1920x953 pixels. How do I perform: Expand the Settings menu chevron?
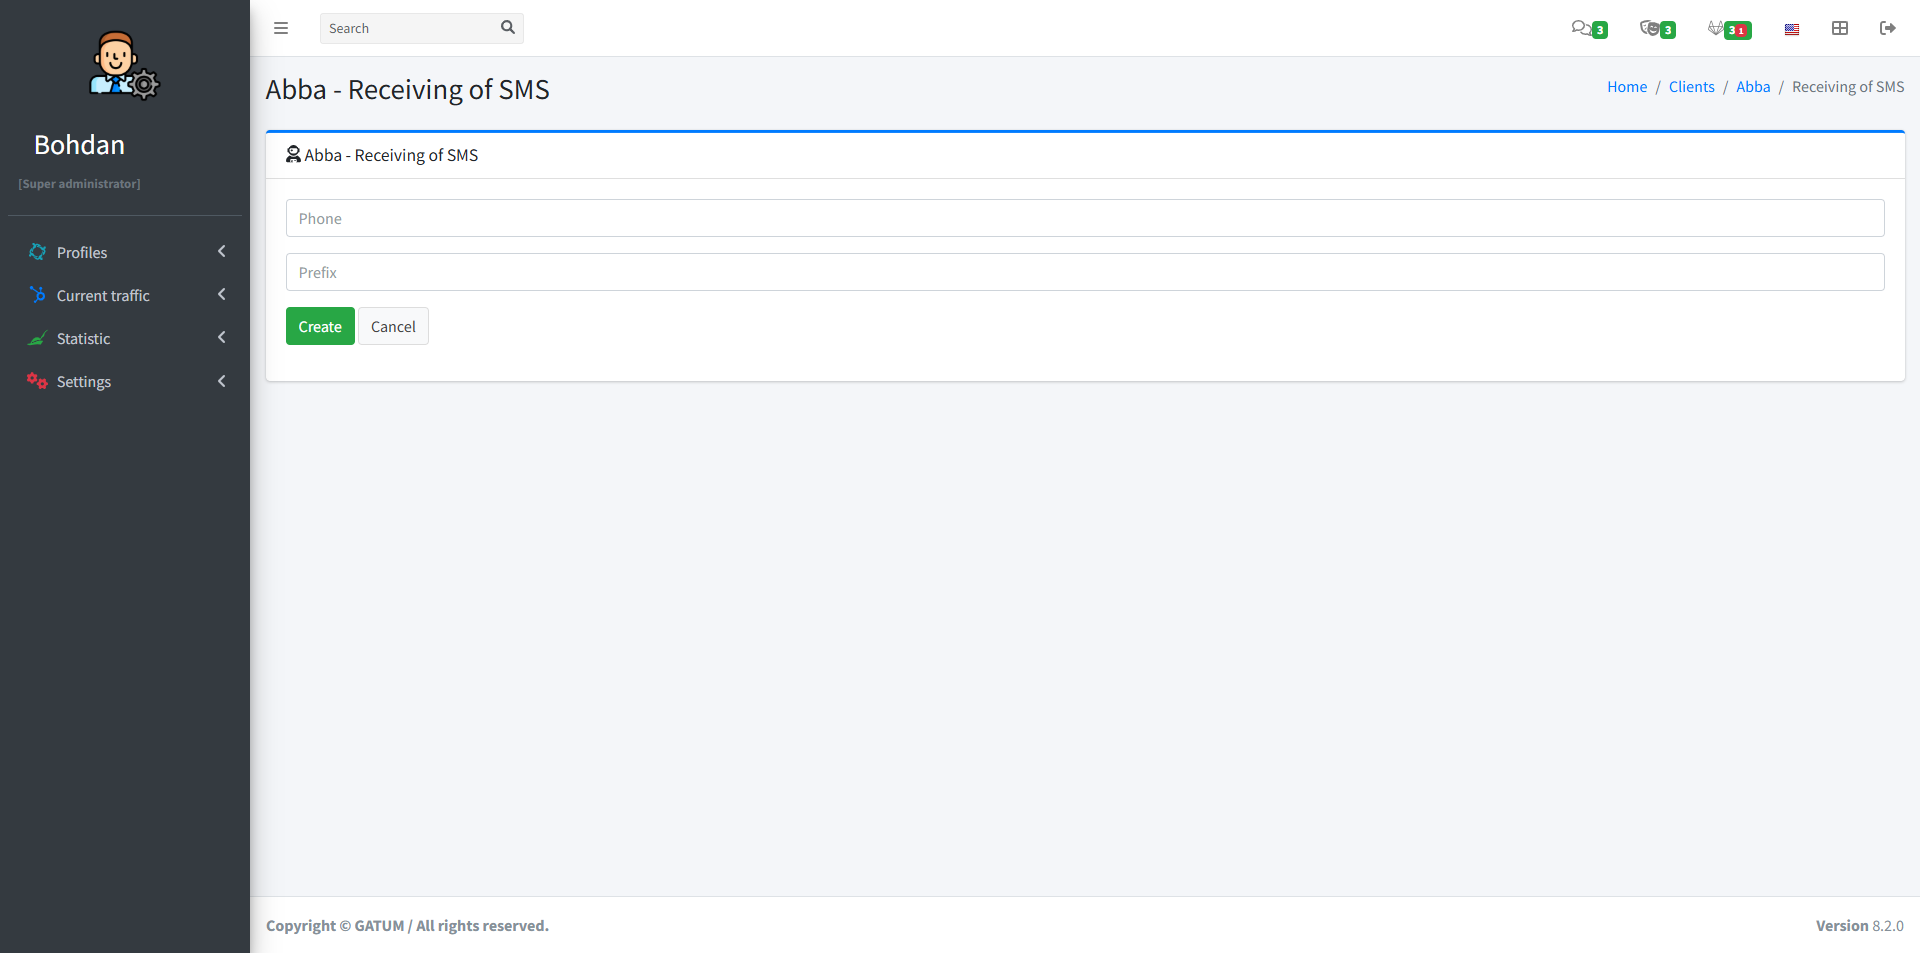point(222,381)
